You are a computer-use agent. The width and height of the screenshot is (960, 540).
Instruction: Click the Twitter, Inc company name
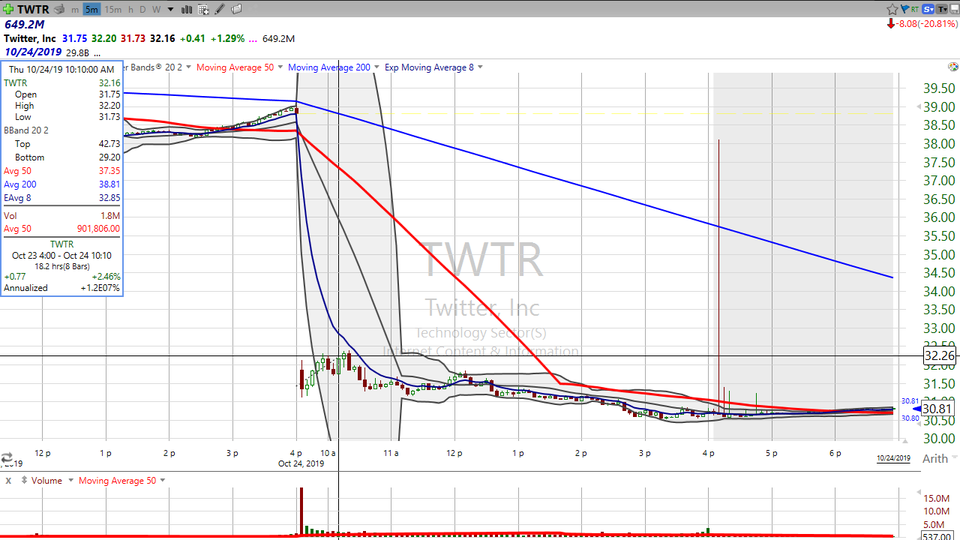30,38
